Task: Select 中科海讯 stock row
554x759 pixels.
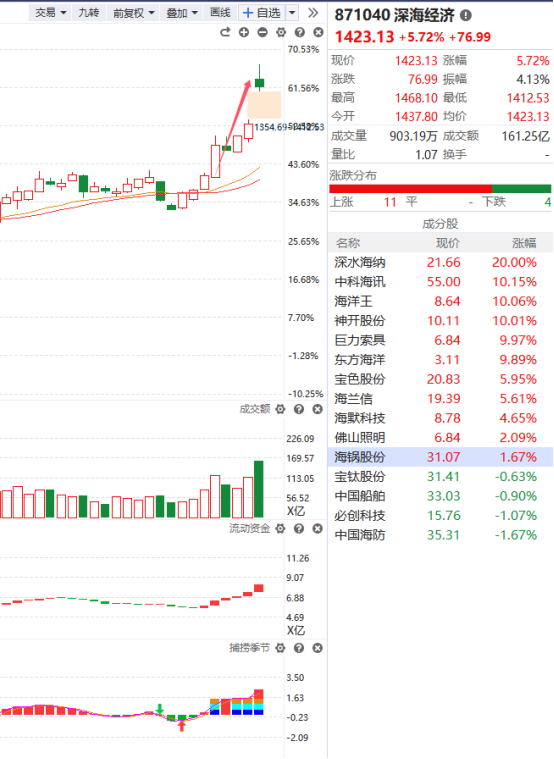Action: (440, 282)
